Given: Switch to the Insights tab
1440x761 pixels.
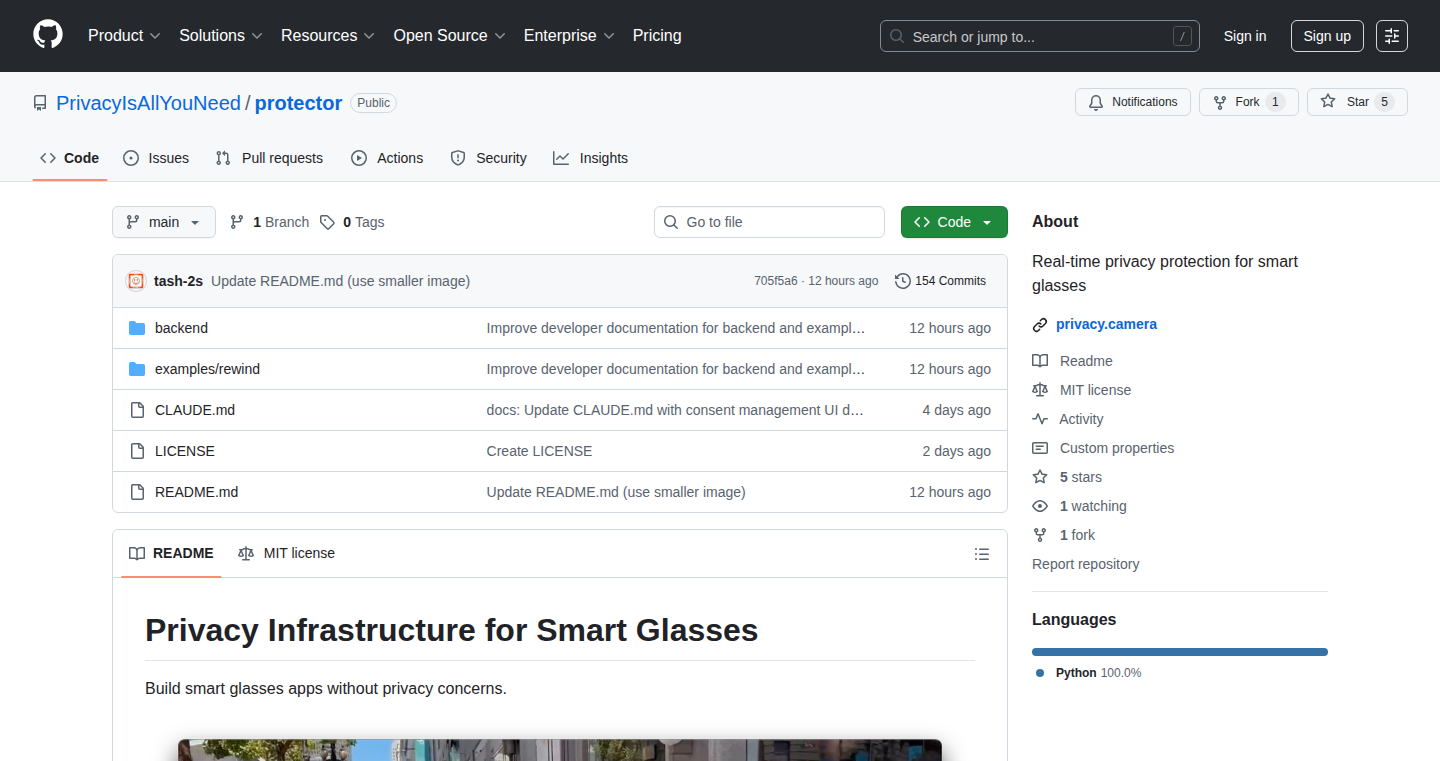Looking at the screenshot, I should [x=590, y=158].
